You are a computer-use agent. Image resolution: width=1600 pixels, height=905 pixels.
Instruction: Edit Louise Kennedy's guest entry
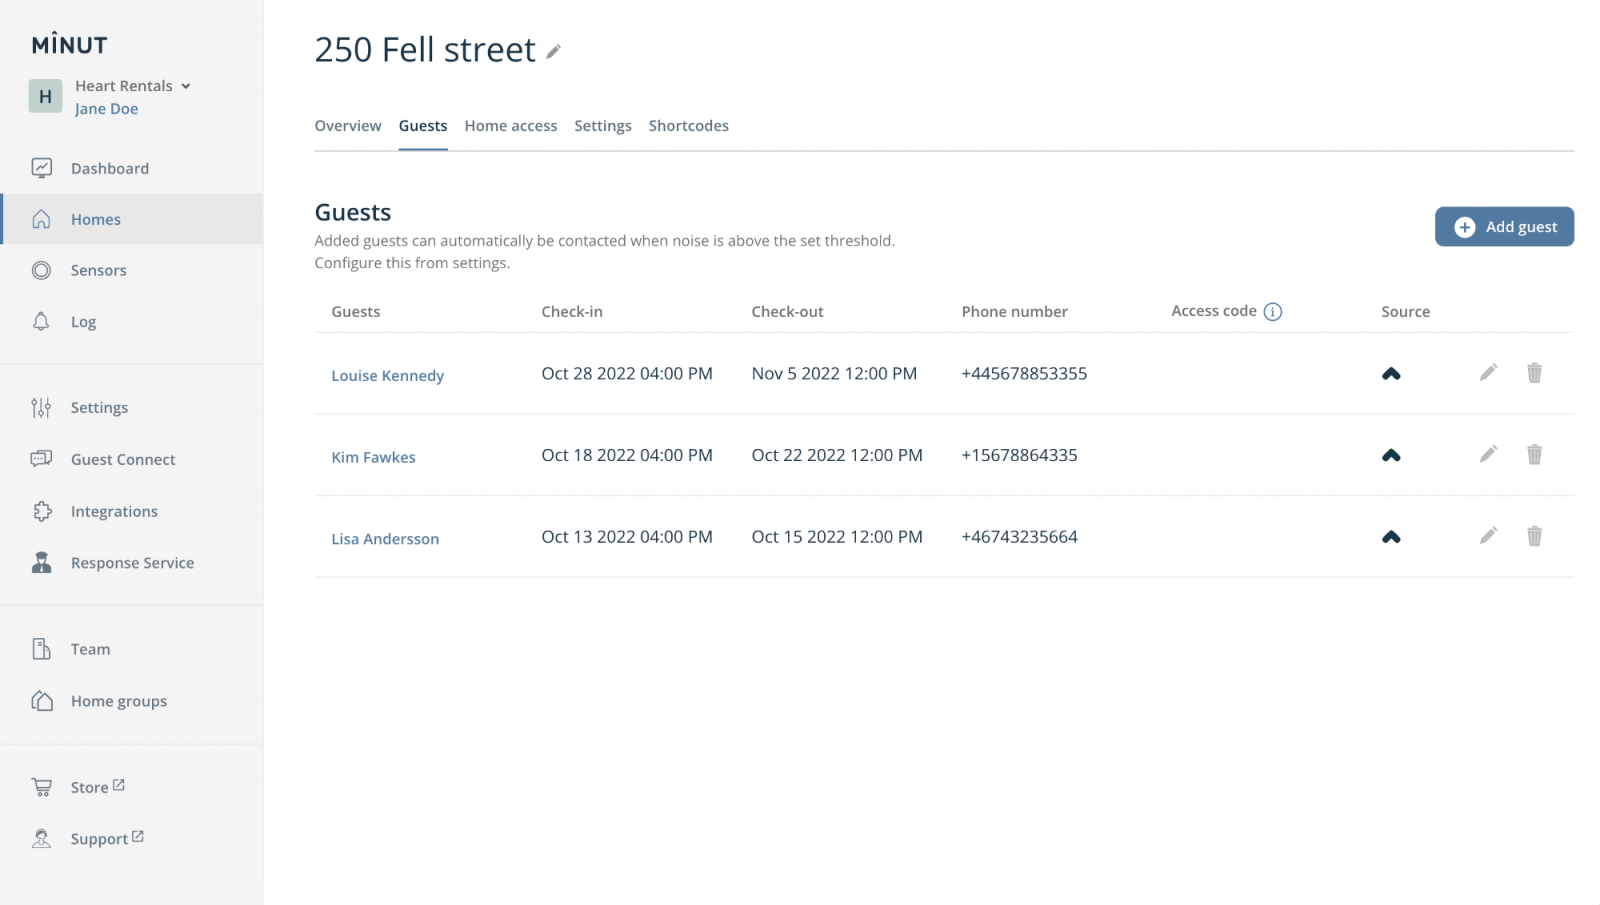coord(1488,373)
